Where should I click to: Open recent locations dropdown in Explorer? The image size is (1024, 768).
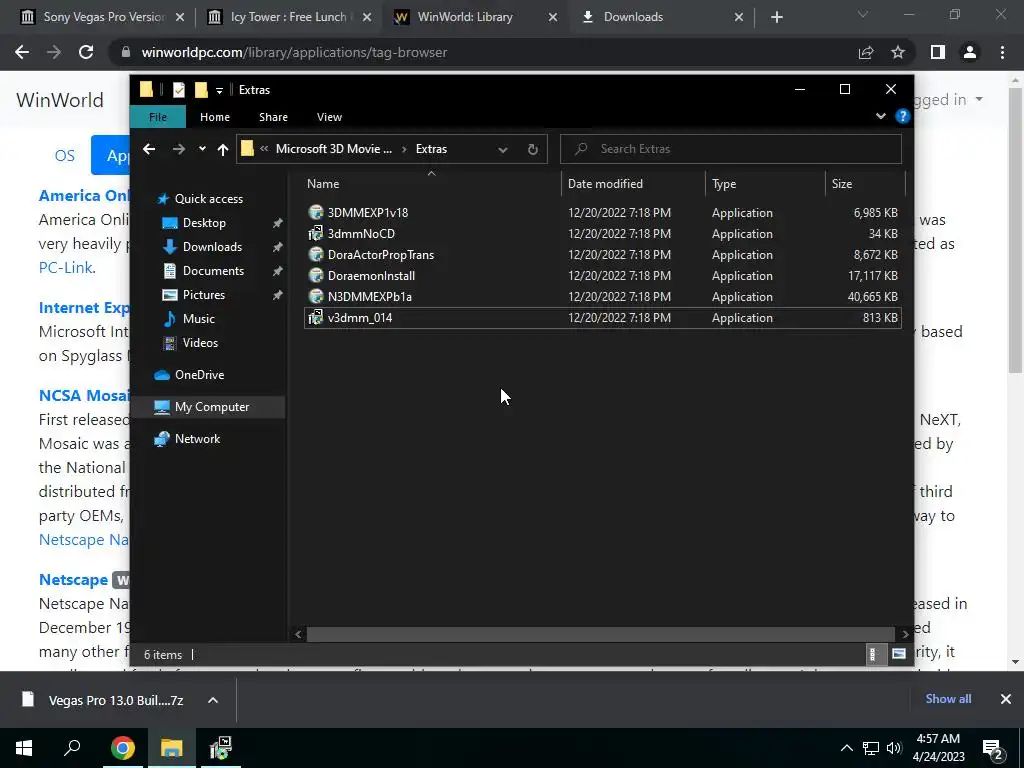[x=202, y=149]
